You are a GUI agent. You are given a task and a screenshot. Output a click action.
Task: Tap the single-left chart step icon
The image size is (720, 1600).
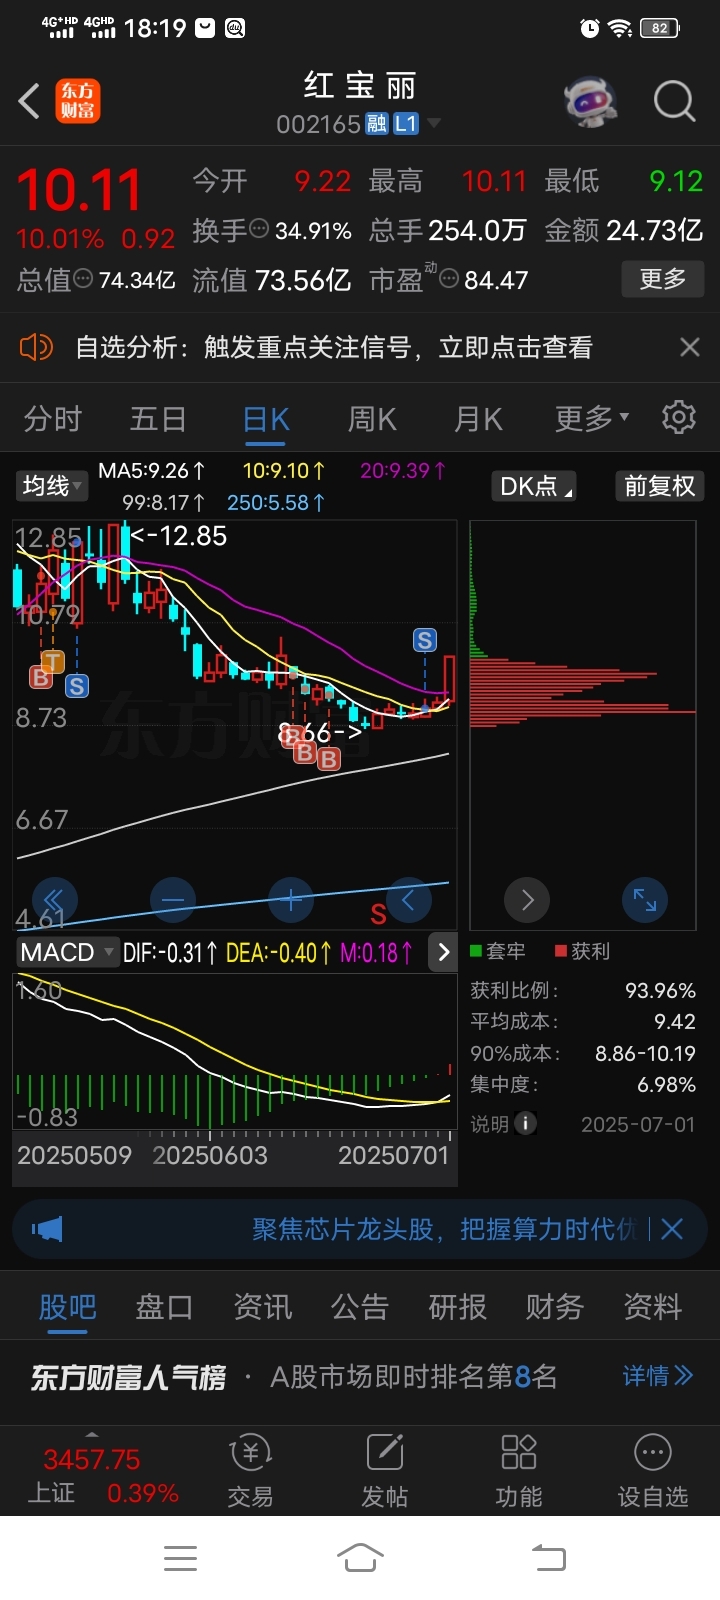point(409,900)
